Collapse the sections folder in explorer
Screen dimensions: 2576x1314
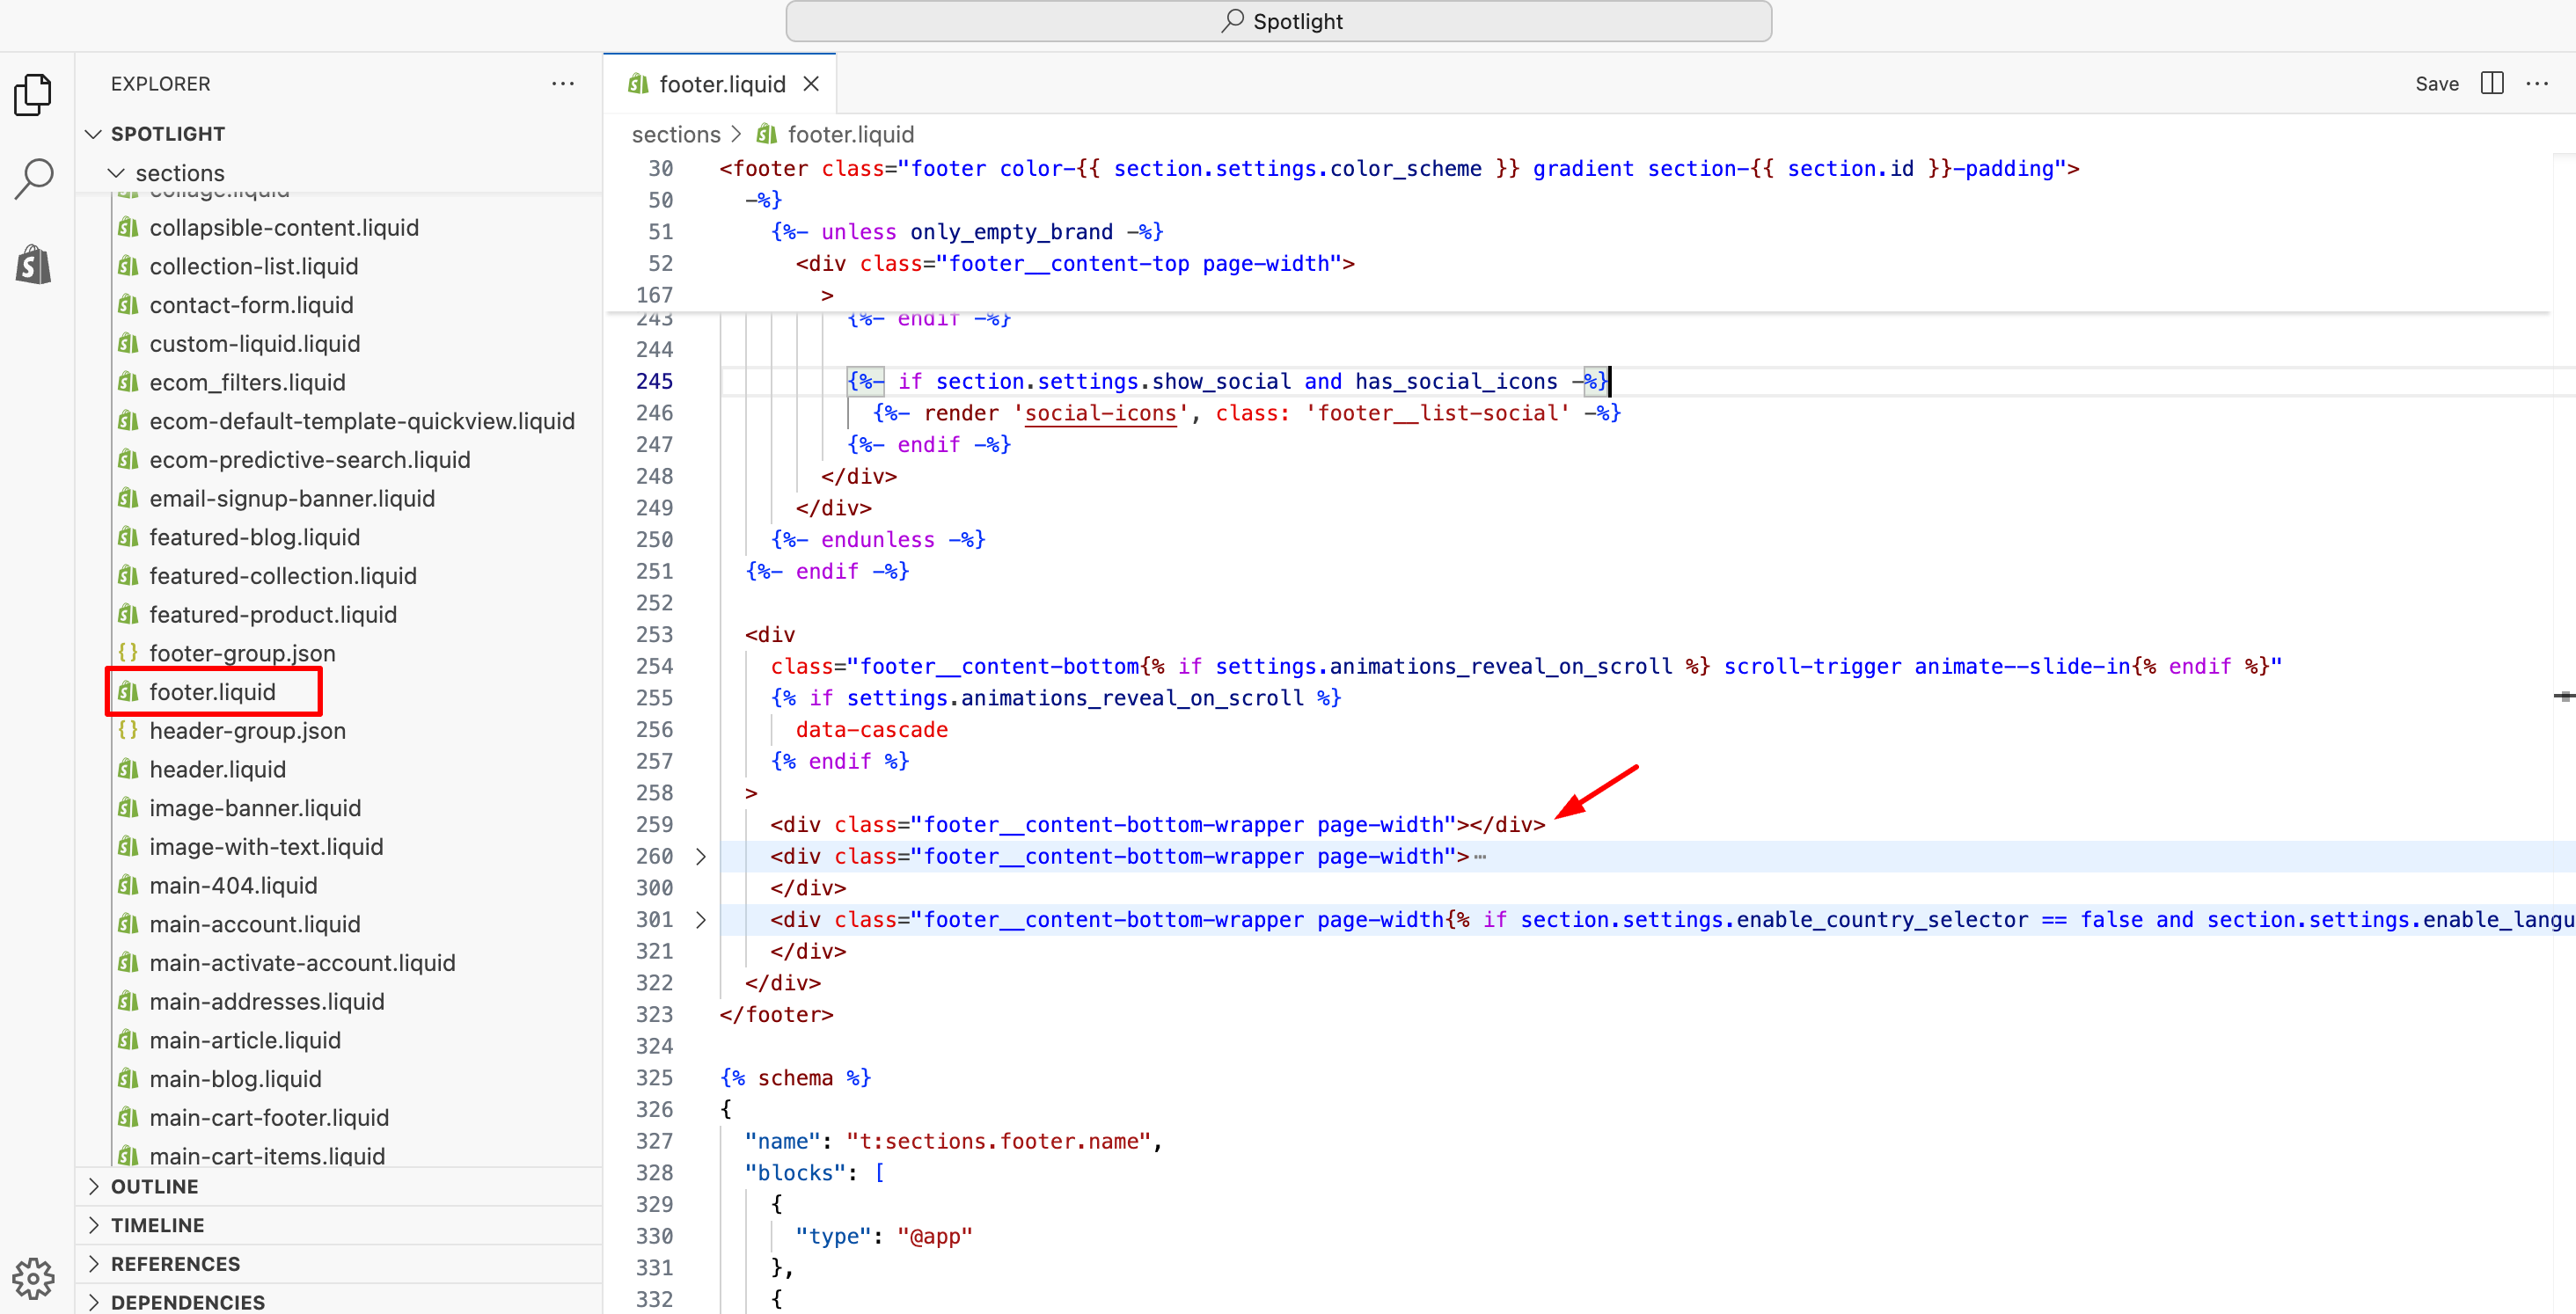tap(117, 173)
